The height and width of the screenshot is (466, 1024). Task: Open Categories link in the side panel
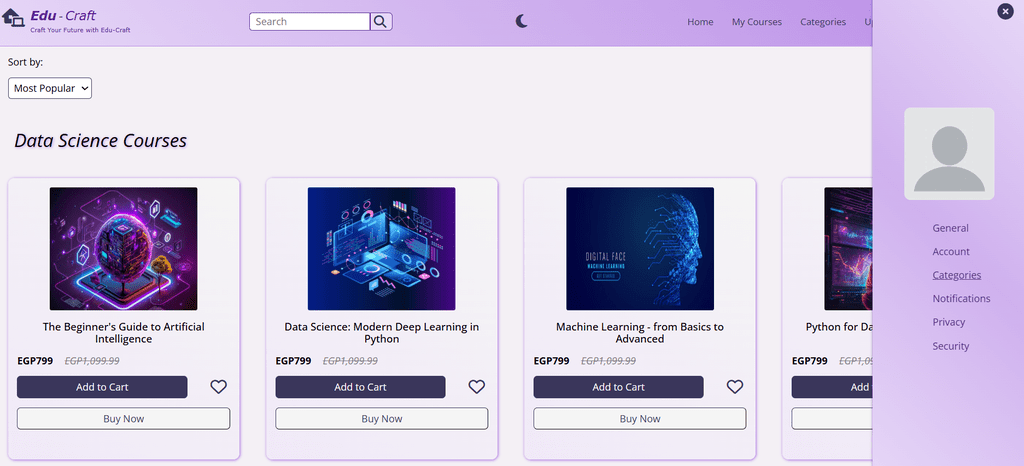click(x=957, y=275)
